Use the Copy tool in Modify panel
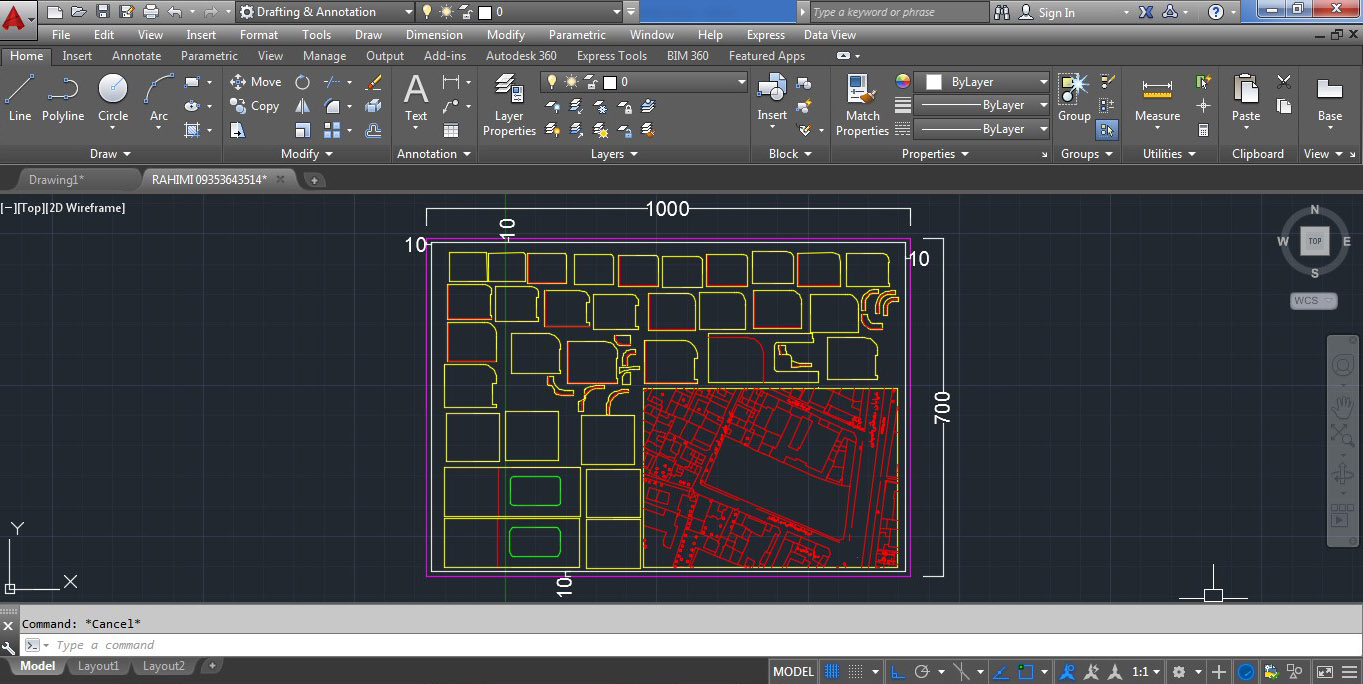Viewport: 1363px width, 684px height. (255, 106)
